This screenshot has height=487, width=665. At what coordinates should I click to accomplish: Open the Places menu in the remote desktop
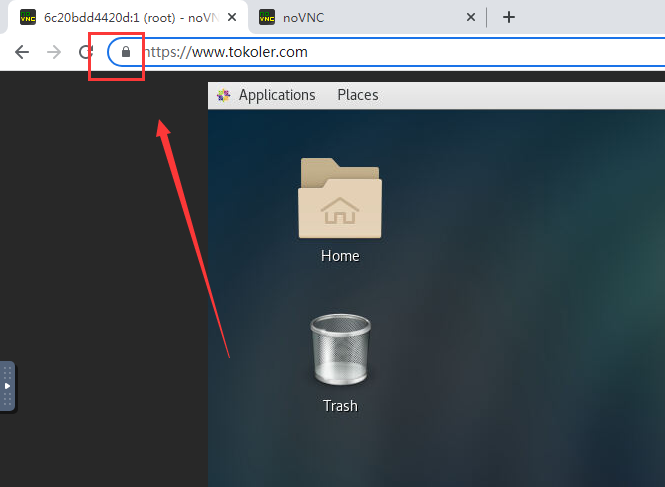click(x=358, y=95)
